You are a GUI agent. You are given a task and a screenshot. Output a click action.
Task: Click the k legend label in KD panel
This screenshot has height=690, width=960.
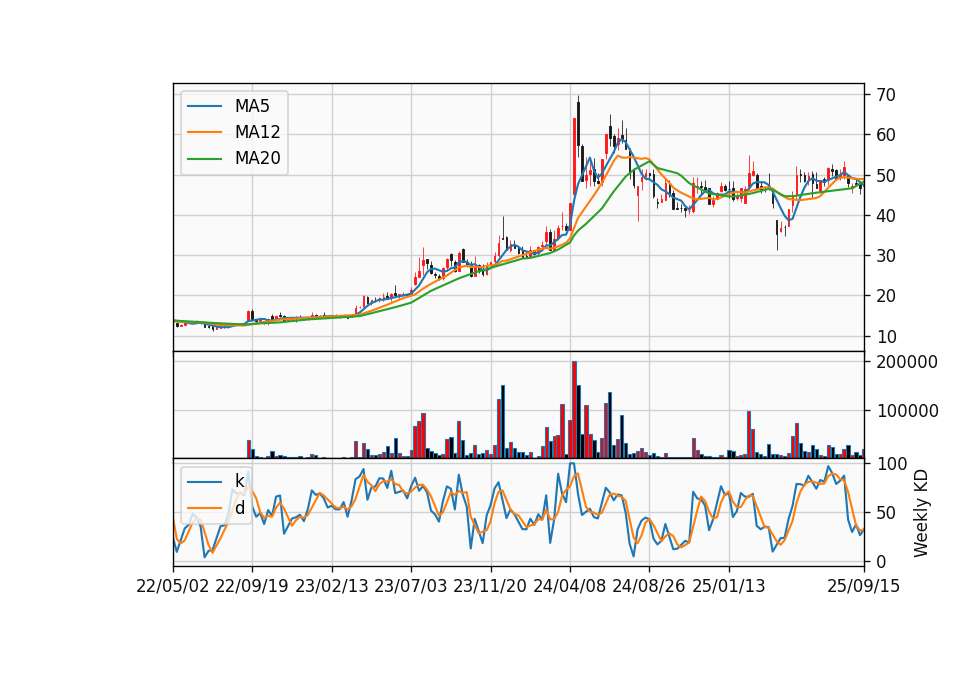point(239,481)
